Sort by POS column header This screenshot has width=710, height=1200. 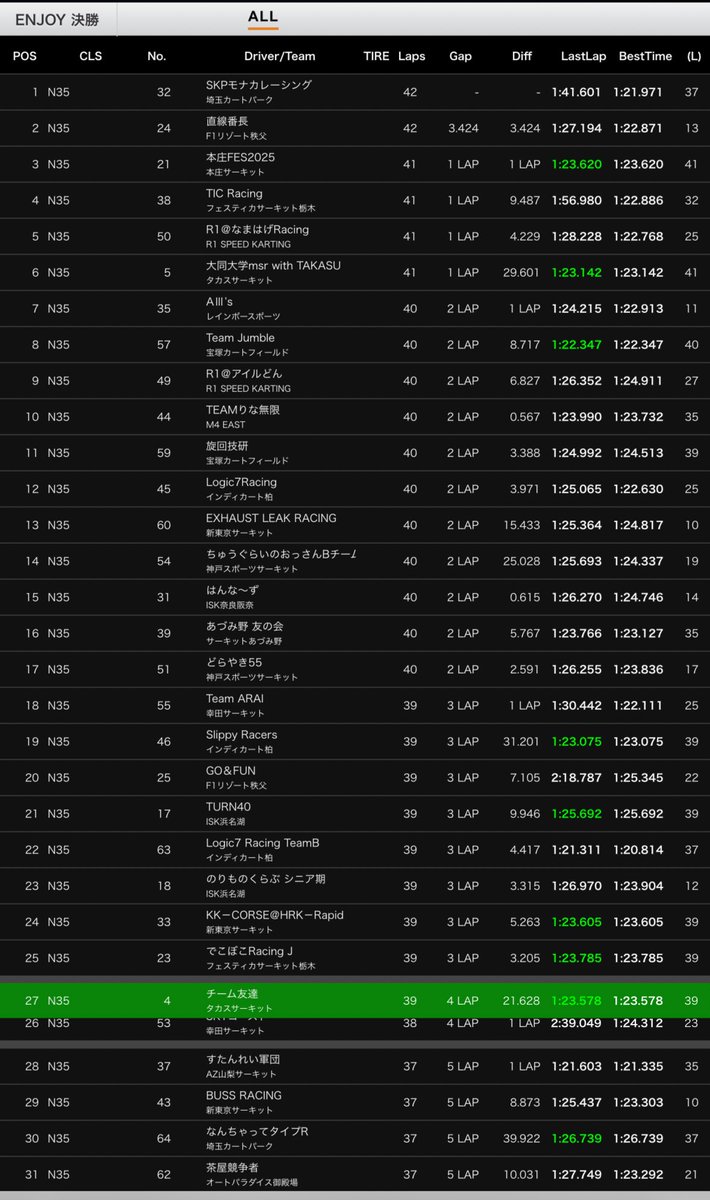click(25, 56)
